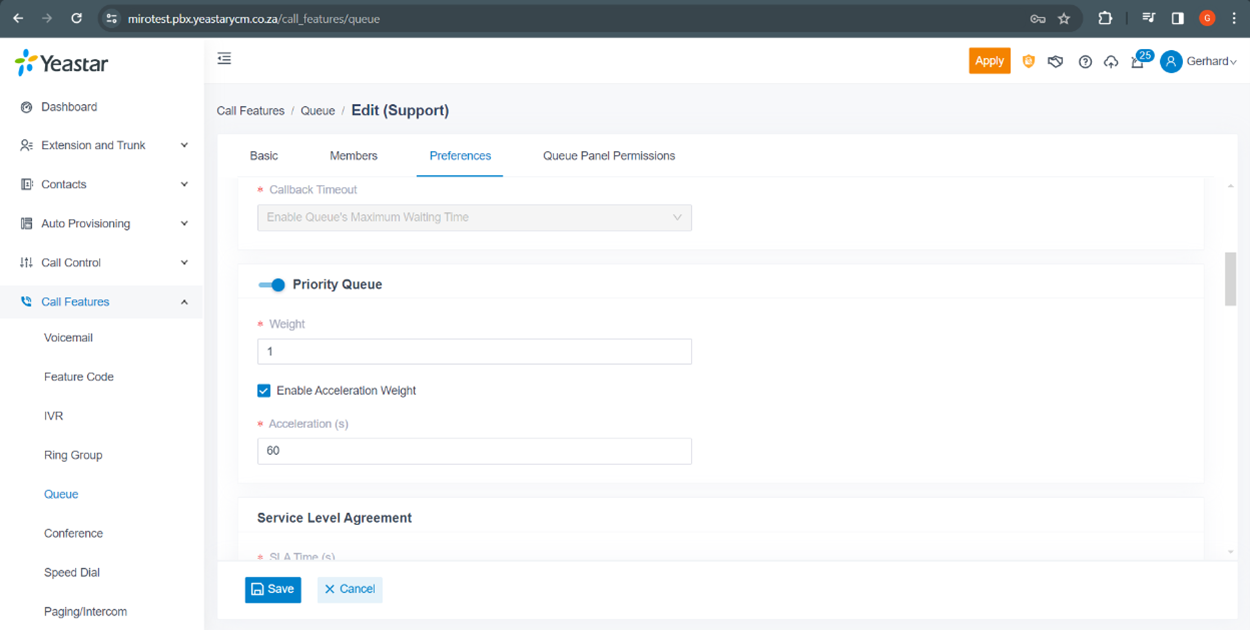This screenshot has height=630, width=1250.
Task: Click the page's vertical scrollbar thumb
Action: pos(1230,279)
